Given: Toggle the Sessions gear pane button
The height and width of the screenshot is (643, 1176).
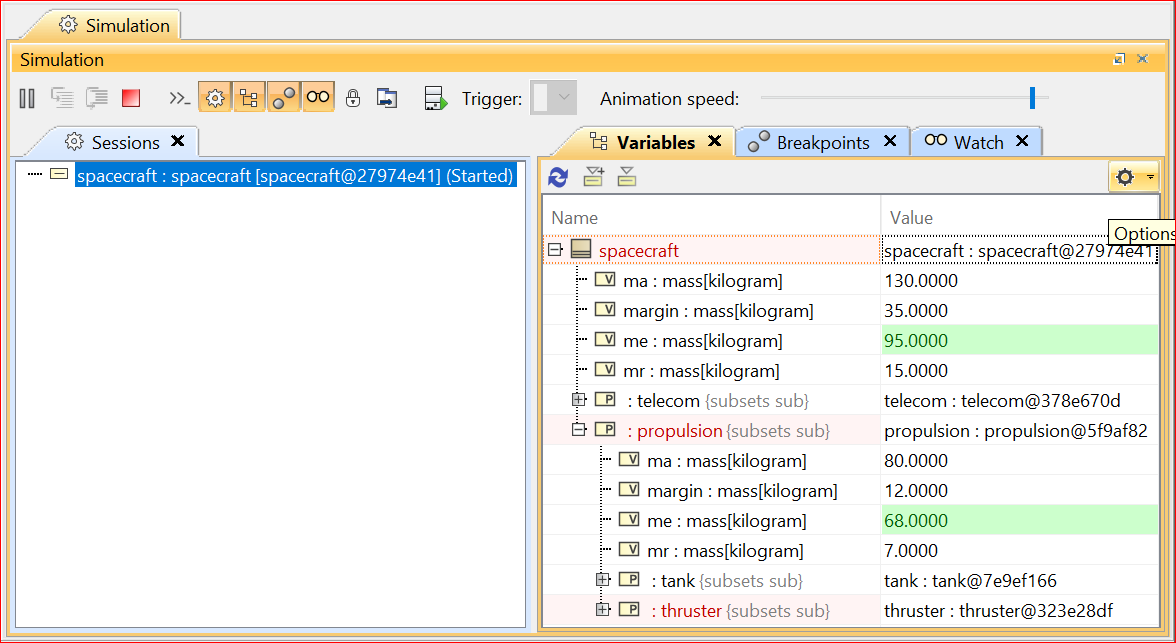Looking at the screenshot, I should [214, 98].
